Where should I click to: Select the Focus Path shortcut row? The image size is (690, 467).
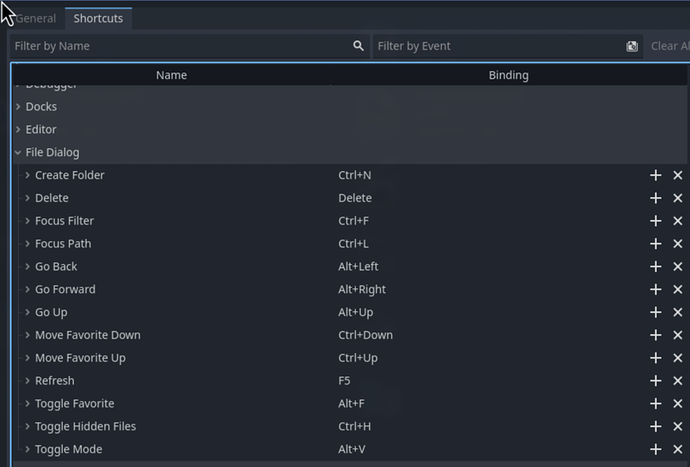click(63, 244)
